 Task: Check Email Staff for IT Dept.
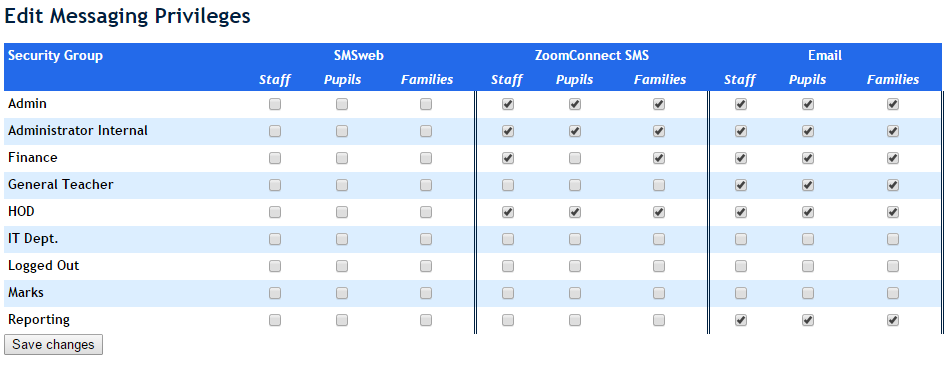tap(740, 239)
